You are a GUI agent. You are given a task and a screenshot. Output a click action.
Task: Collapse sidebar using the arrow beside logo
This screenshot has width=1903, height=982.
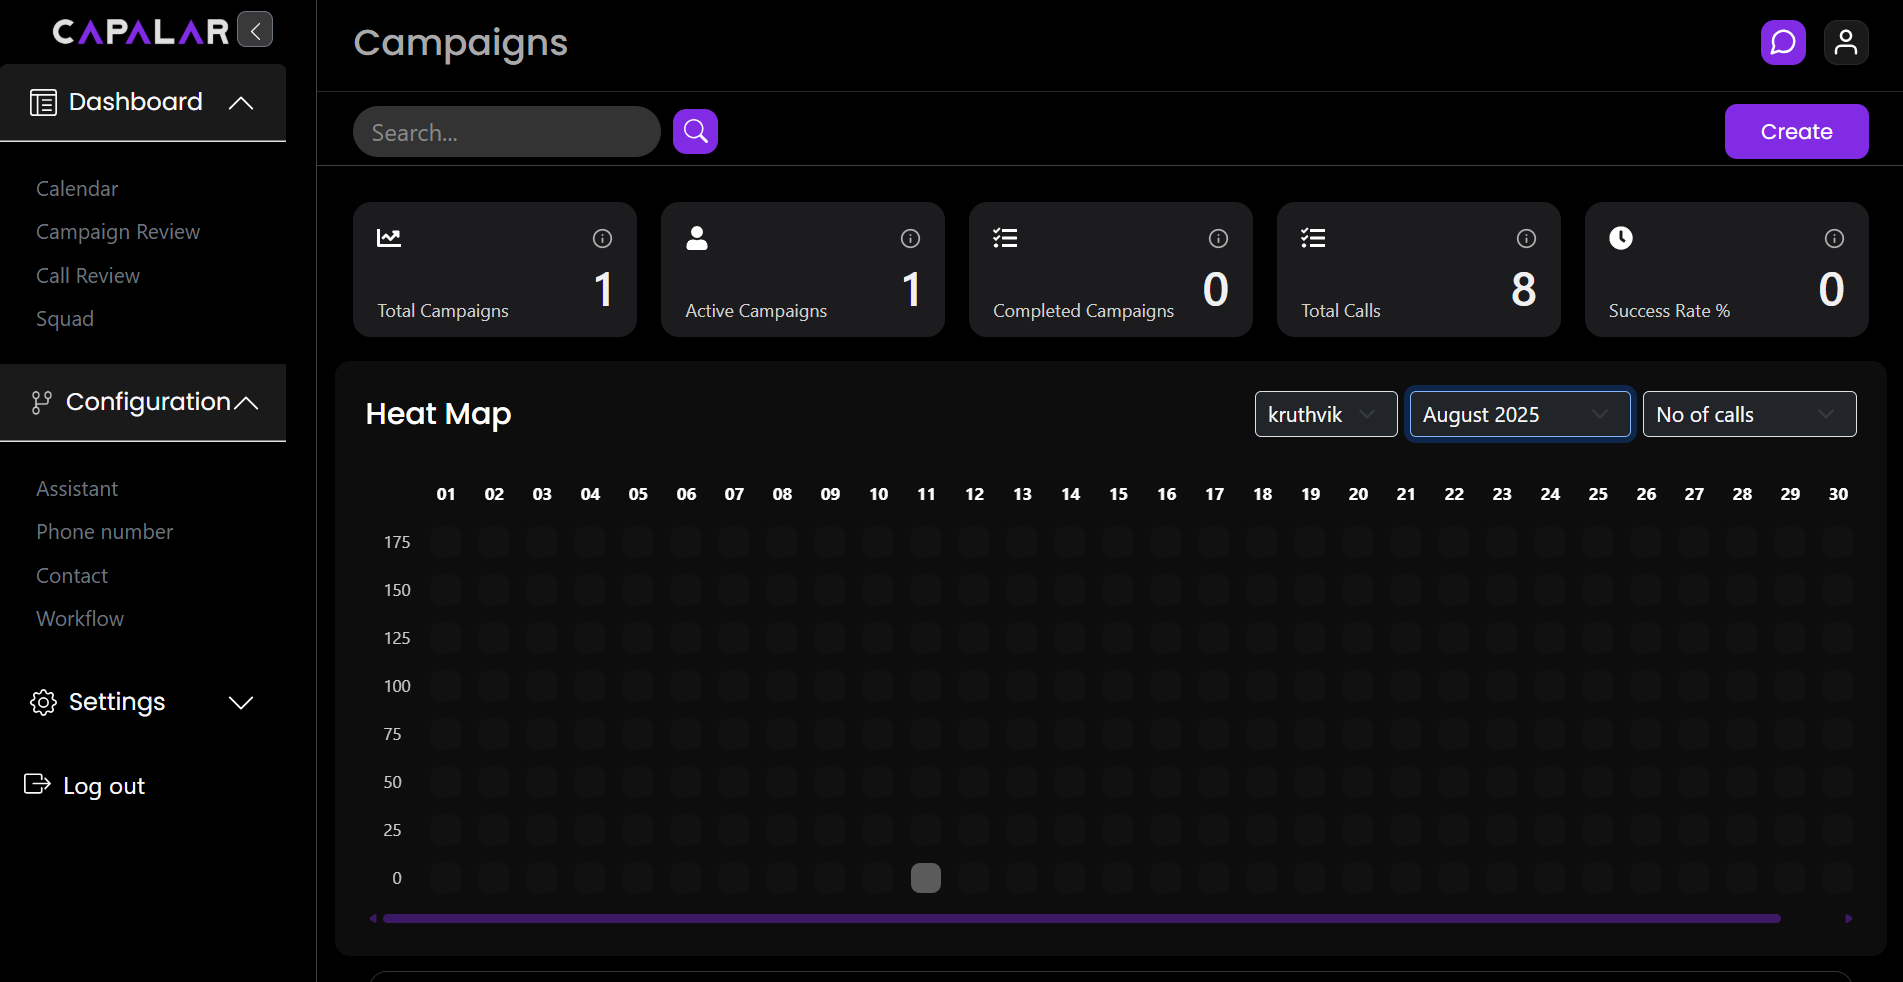[255, 30]
